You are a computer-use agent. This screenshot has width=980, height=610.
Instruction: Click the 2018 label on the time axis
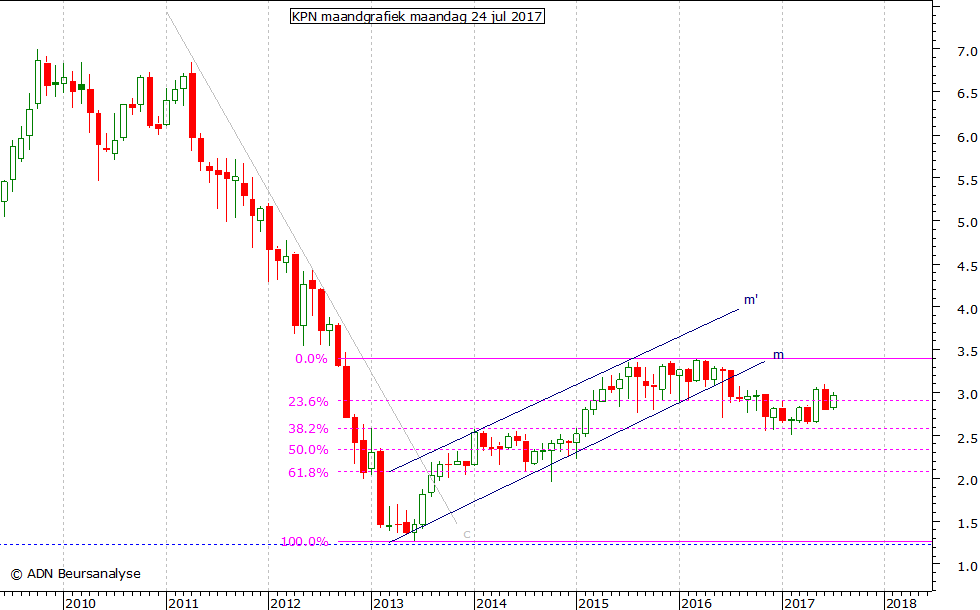pyautogui.click(x=902, y=603)
